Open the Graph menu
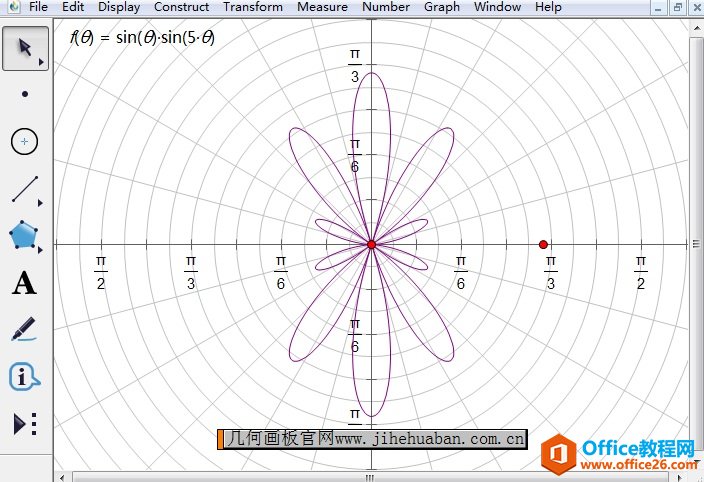 click(442, 7)
